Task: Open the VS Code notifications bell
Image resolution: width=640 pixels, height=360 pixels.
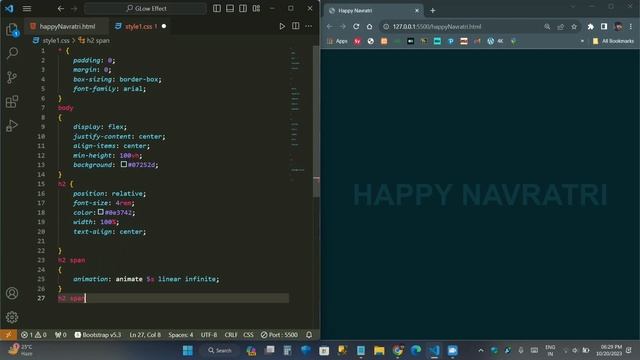Action: click(x=309, y=335)
